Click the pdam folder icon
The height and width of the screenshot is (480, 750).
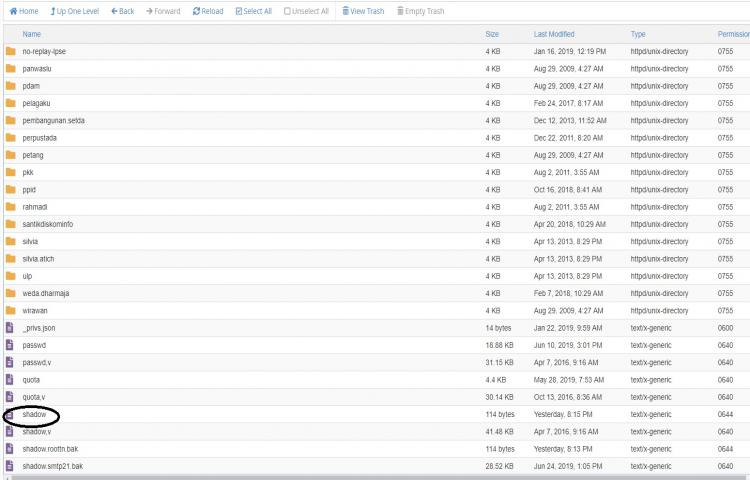tap(10, 86)
